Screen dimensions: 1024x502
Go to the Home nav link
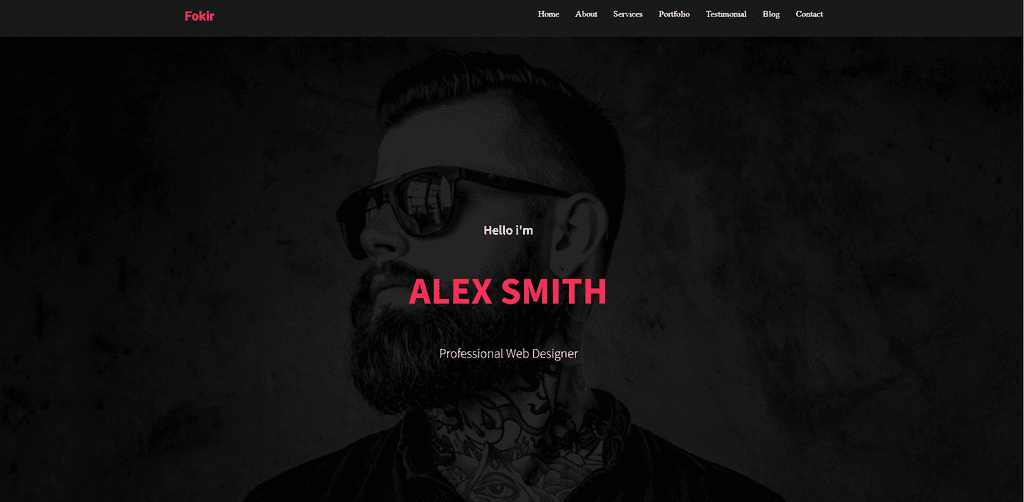(549, 14)
